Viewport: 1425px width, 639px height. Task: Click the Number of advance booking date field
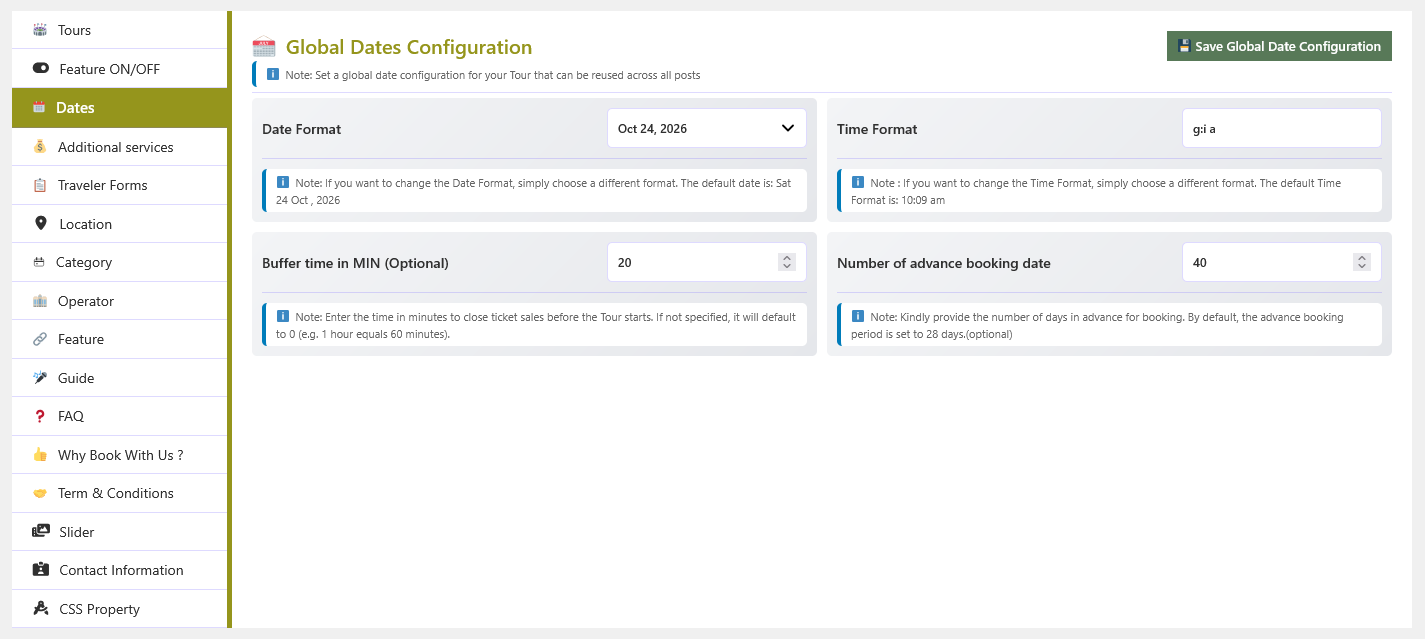coord(1282,262)
